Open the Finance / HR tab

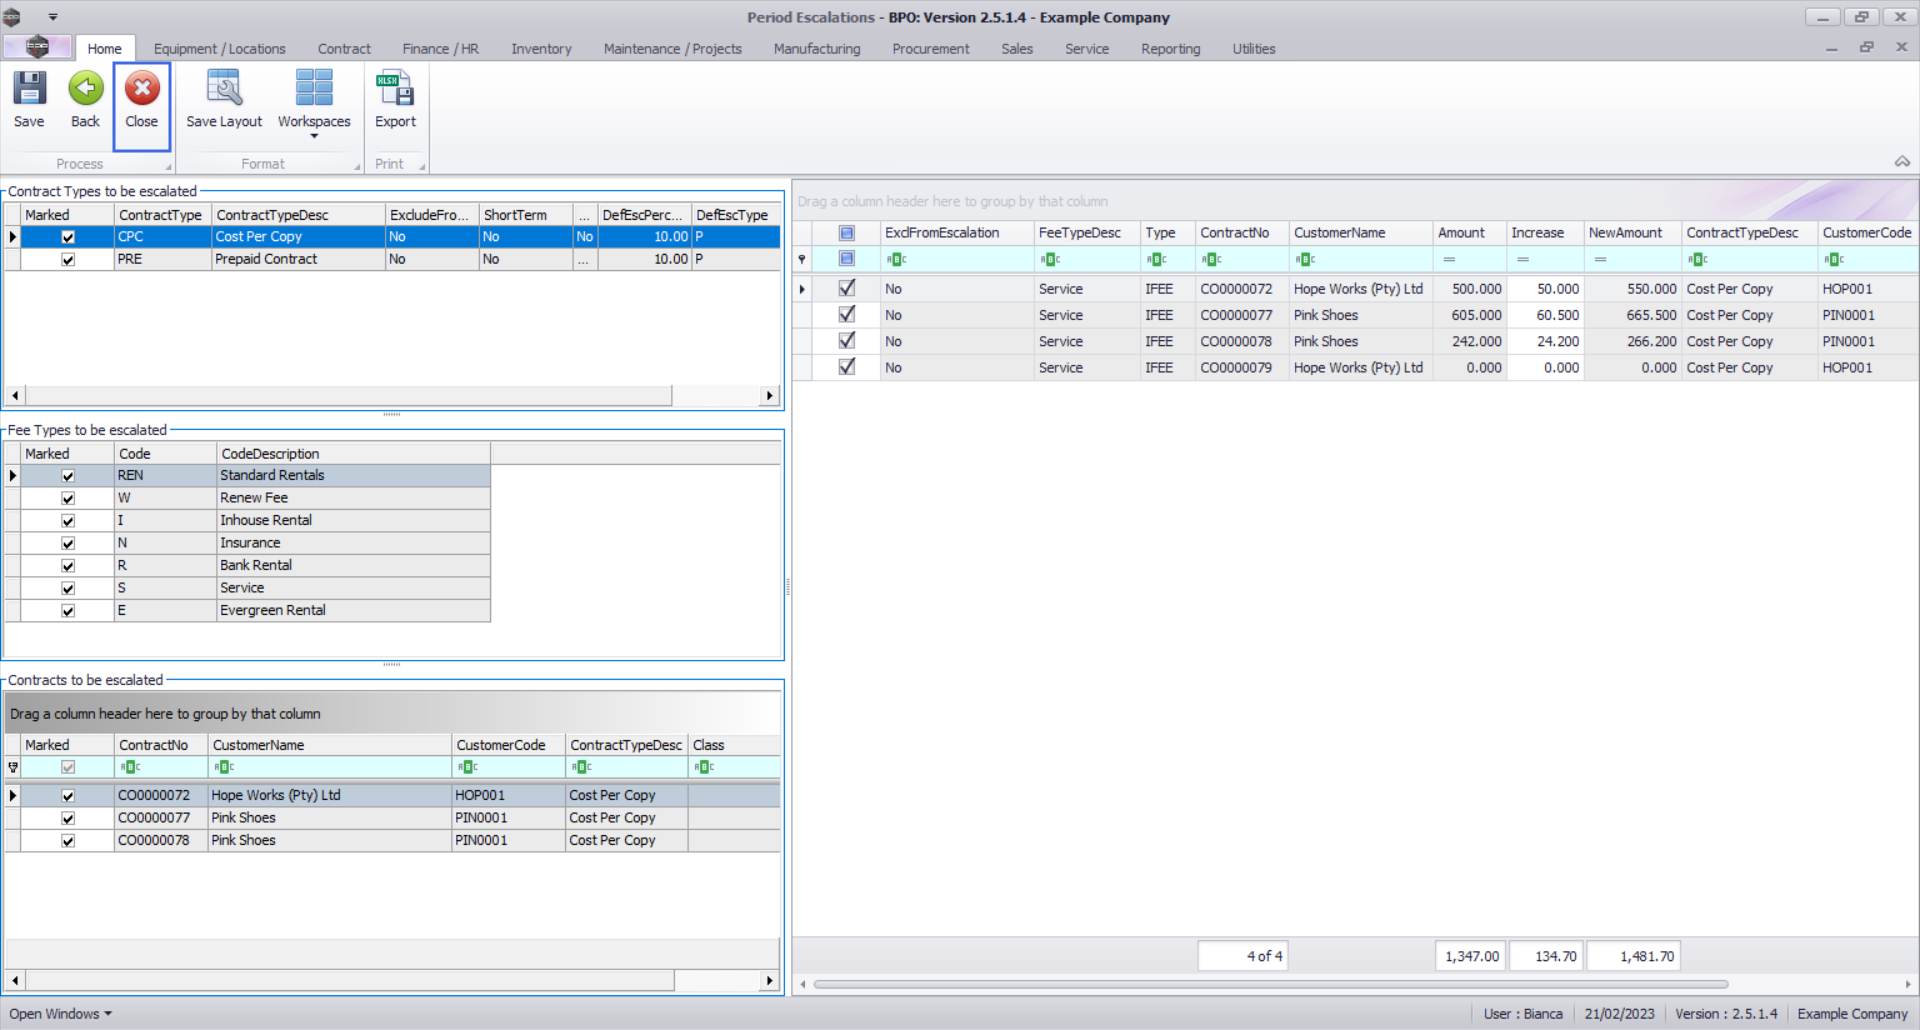click(x=440, y=49)
